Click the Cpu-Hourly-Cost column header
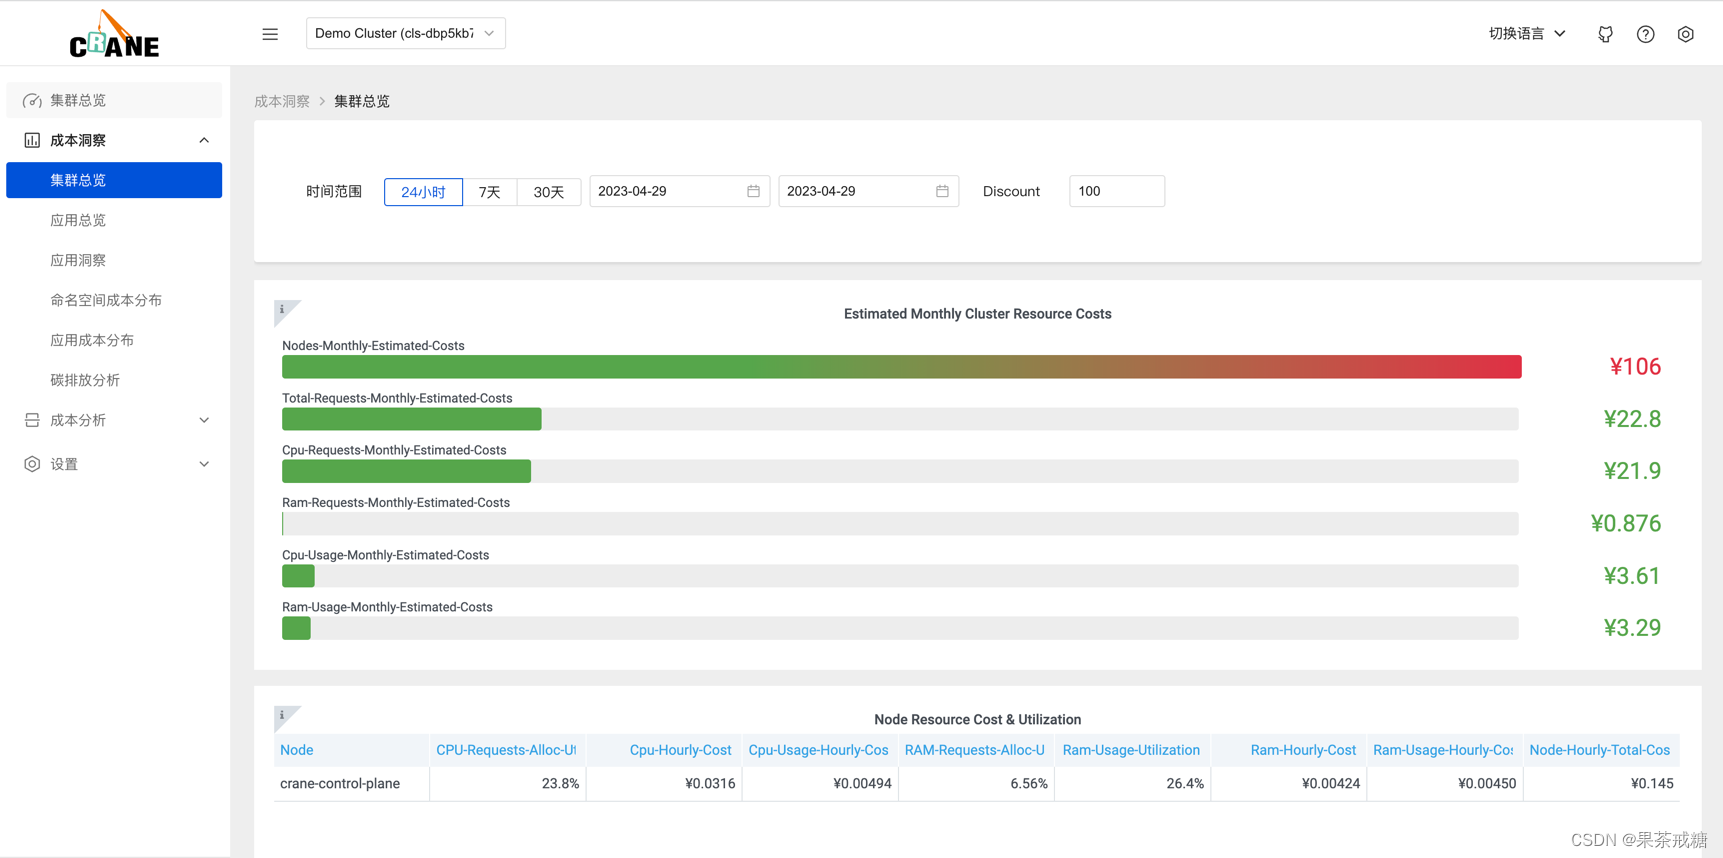The image size is (1723, 858). [664, 750]
